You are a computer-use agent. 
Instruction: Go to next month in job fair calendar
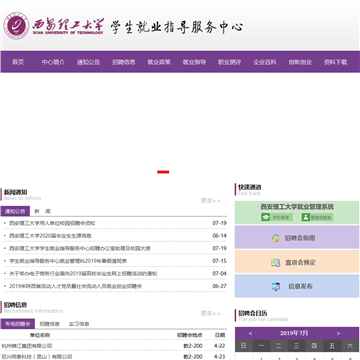(x=338, y=333)
